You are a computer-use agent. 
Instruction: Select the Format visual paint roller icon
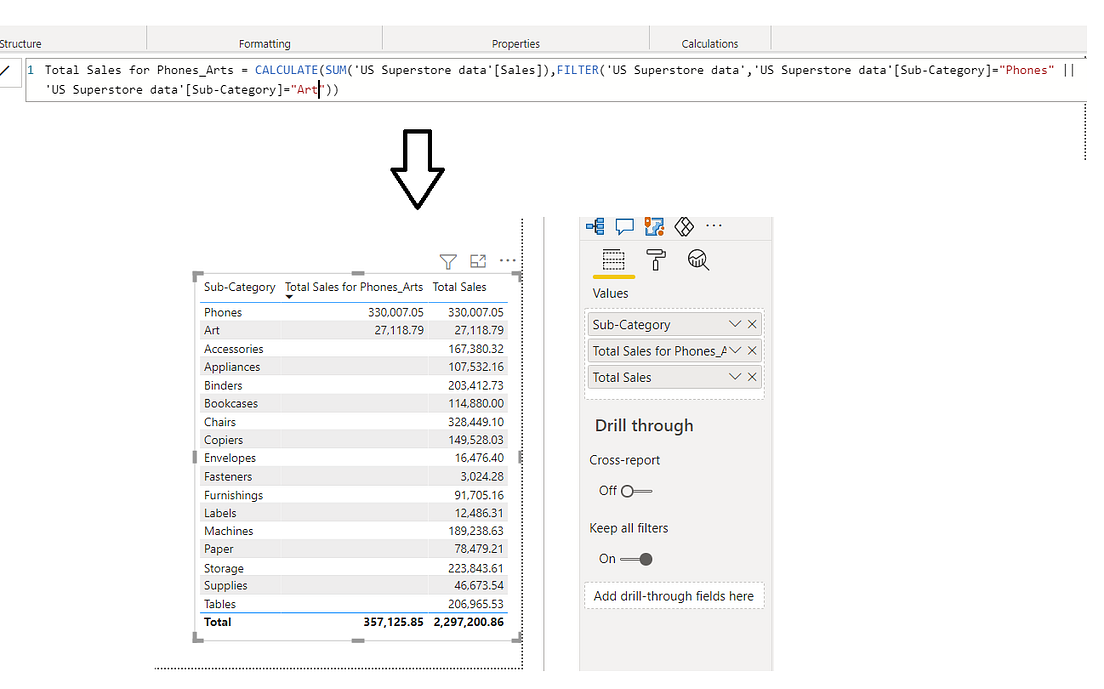657,260
